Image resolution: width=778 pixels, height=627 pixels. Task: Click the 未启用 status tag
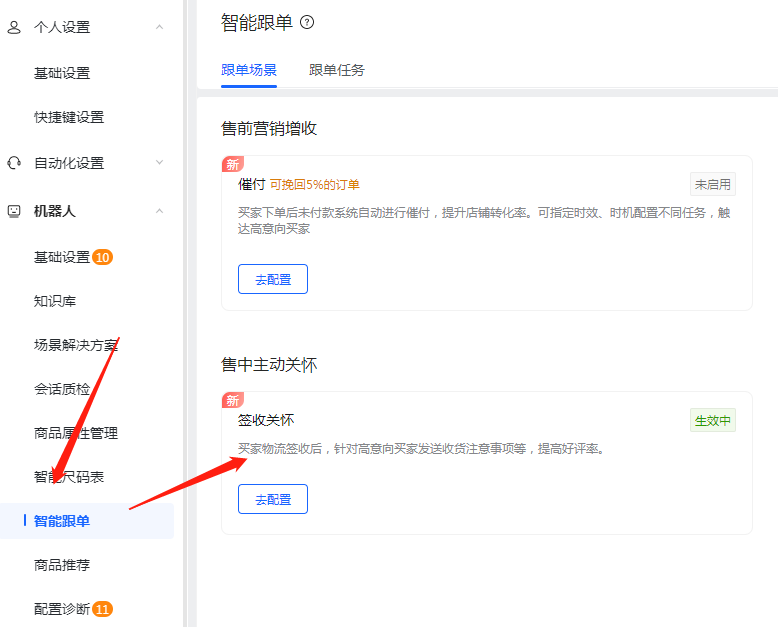713,185
